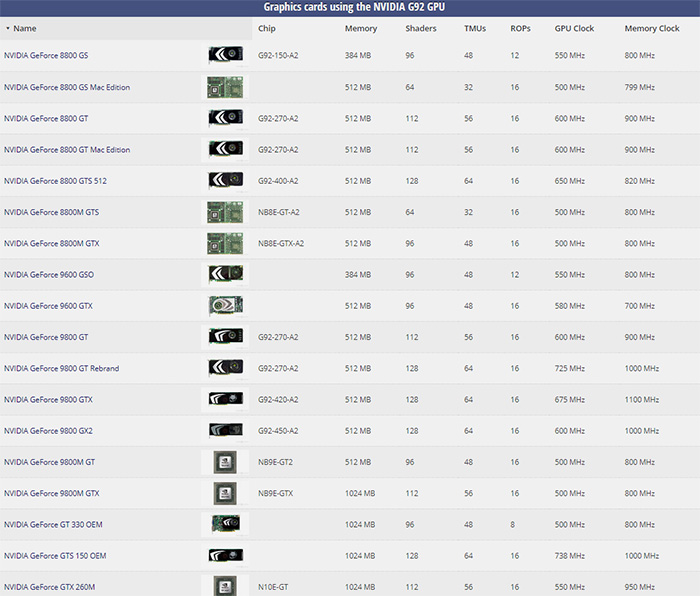Click the 8800 GS Mac Edition board thumbnail
The width and height of the screenshot is (700, 596).
click(225, 87)
